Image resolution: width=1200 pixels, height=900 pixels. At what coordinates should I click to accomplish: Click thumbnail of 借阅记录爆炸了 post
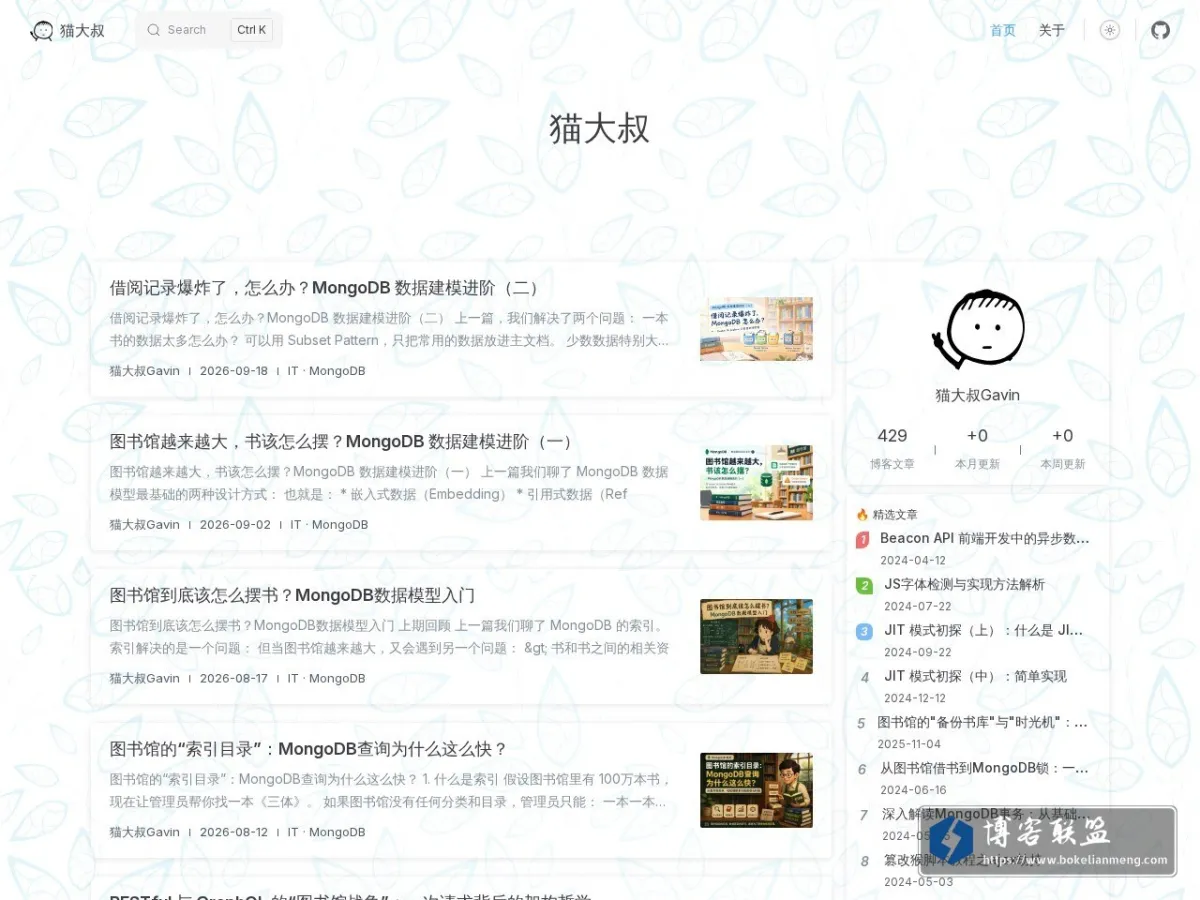tap(756, 329)
